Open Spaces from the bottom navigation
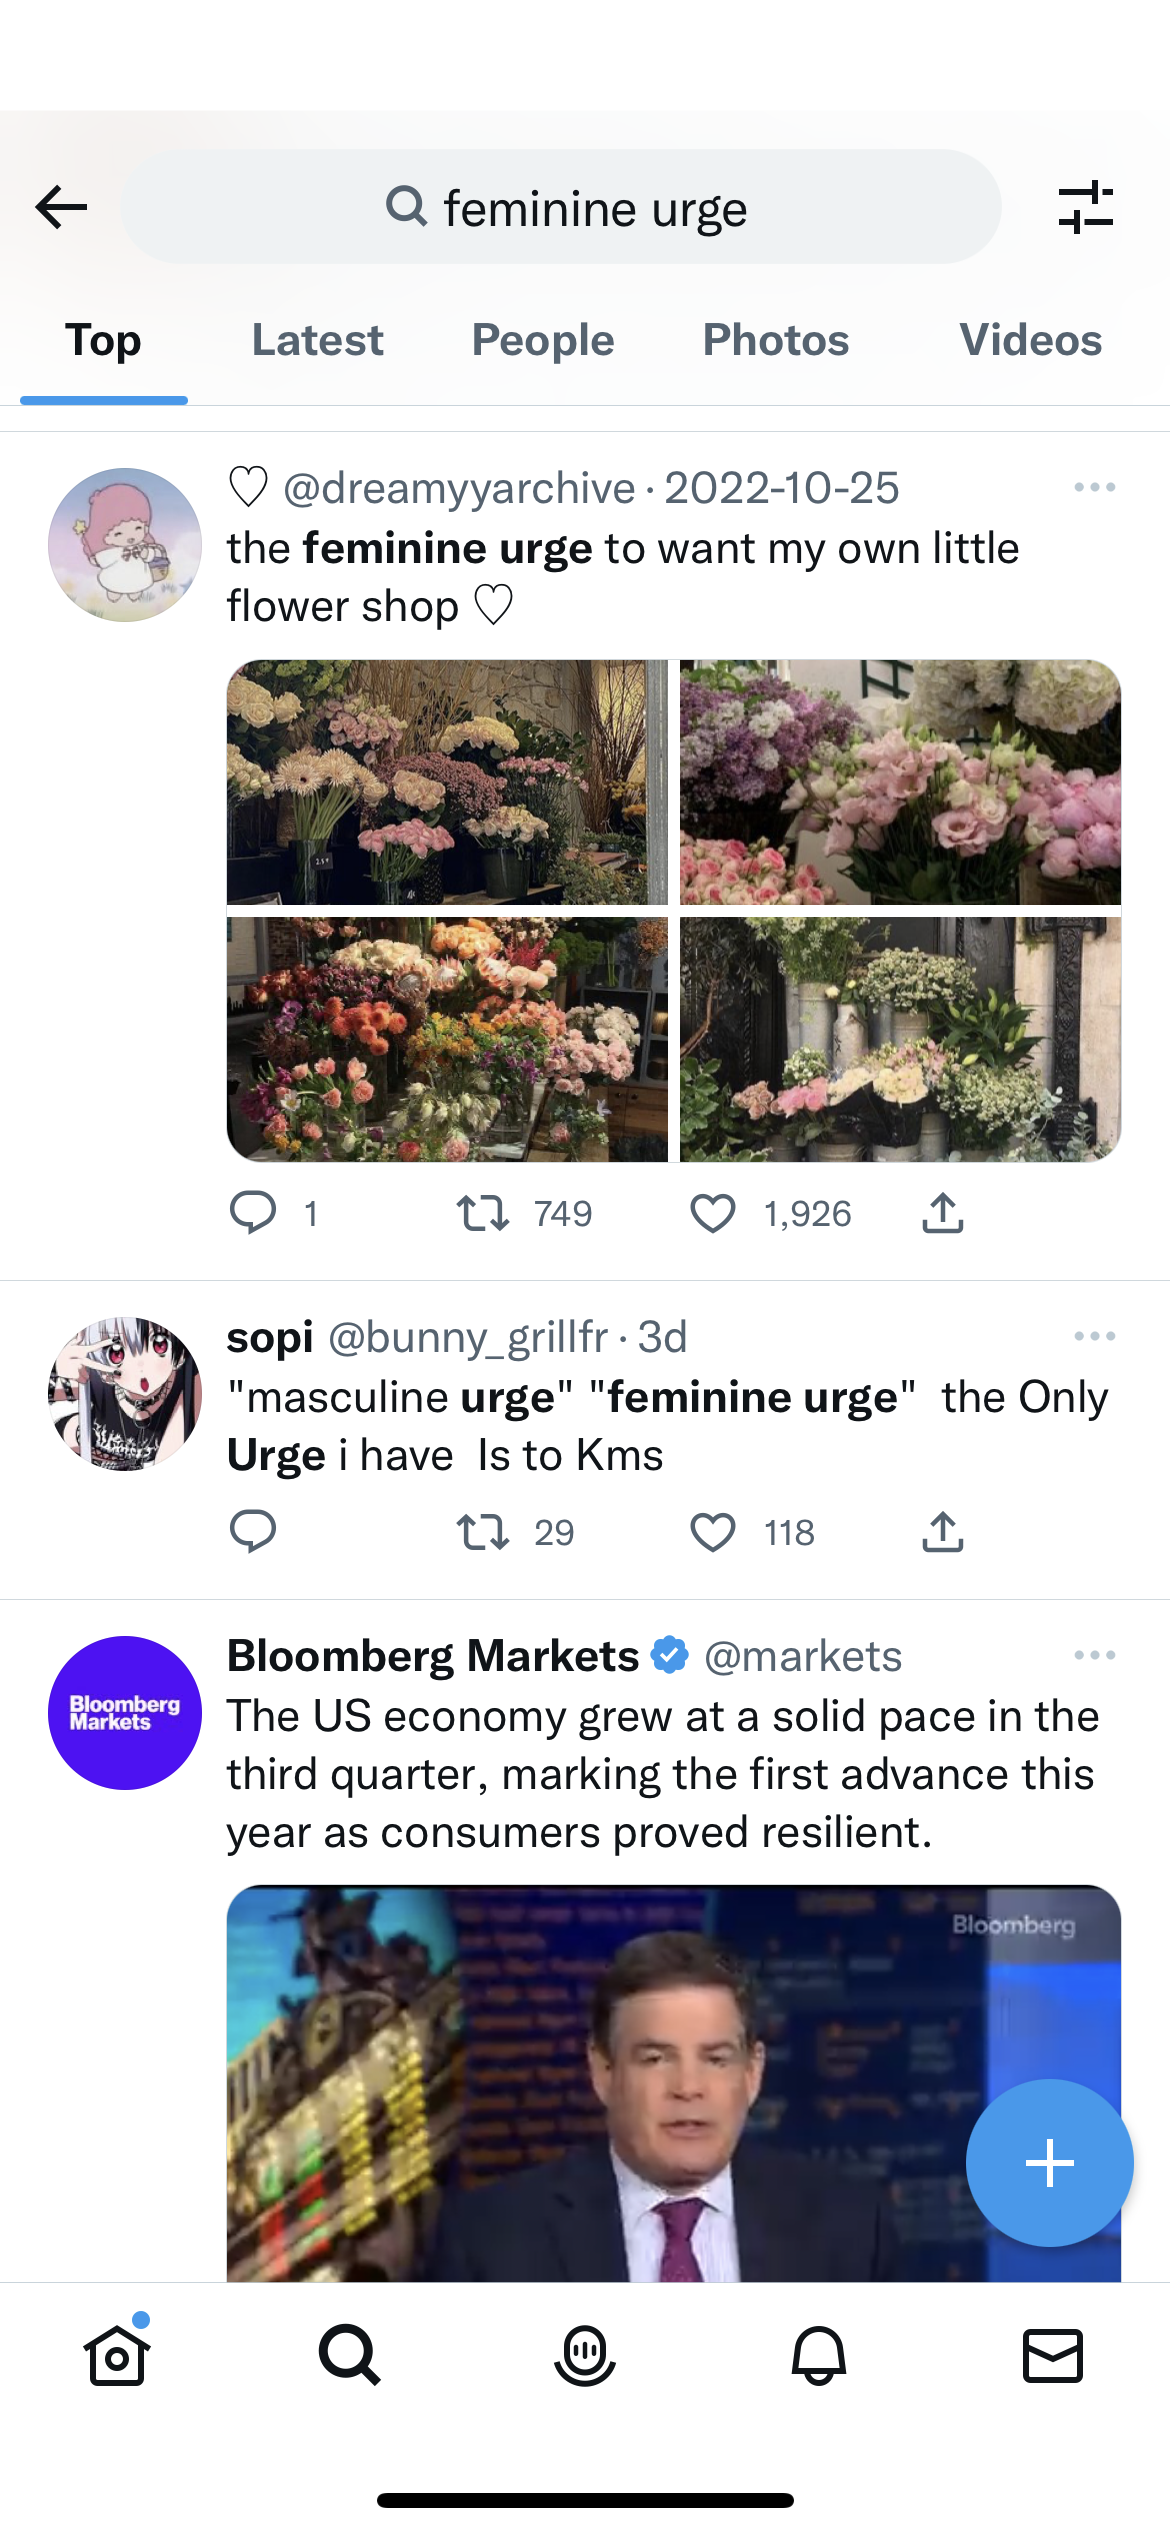1170x2532 pixels. tap(585, 2355)
